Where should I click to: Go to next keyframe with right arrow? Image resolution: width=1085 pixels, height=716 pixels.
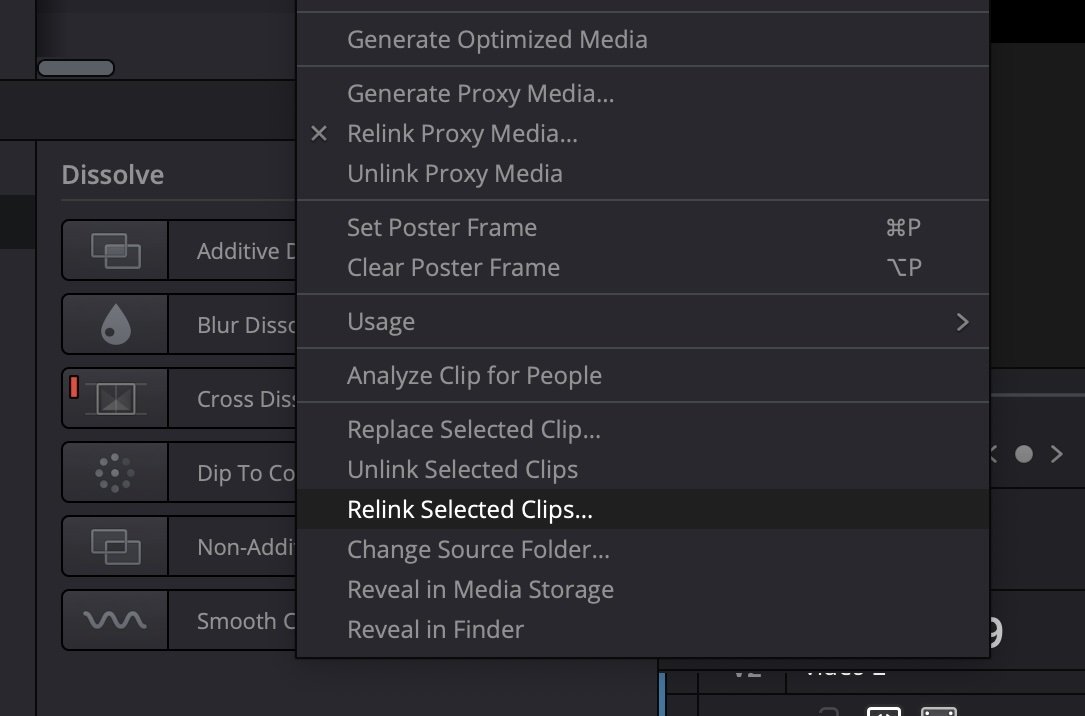1056,454
